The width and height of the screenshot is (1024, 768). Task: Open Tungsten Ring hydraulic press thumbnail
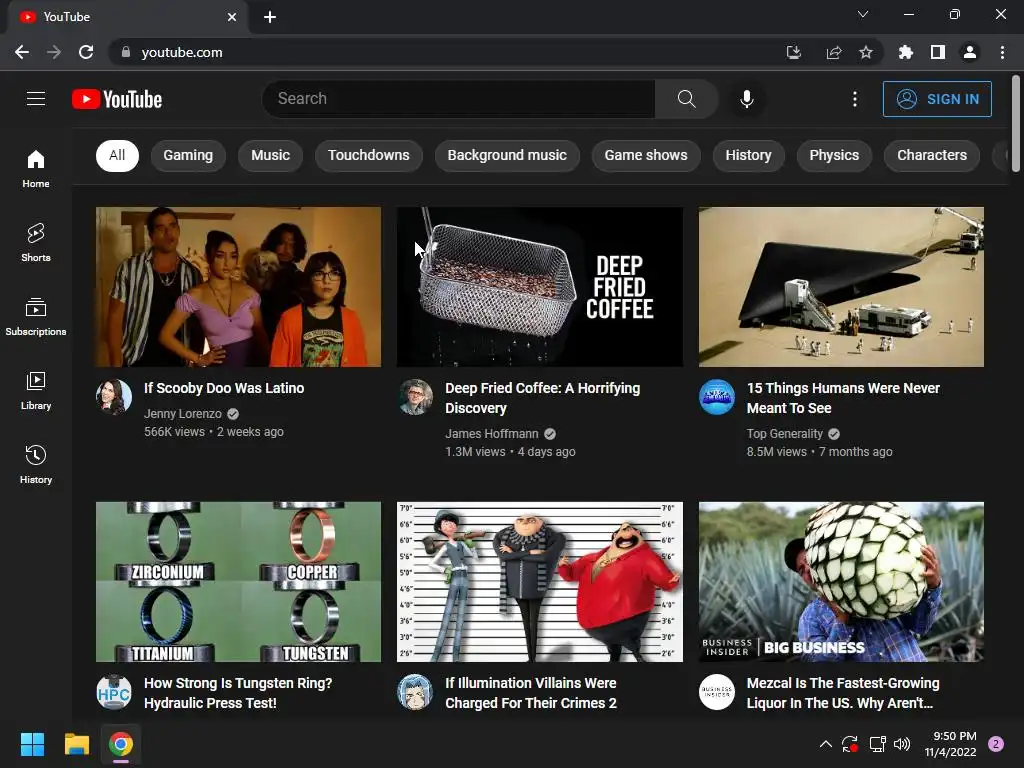click(x=238, y=582)
